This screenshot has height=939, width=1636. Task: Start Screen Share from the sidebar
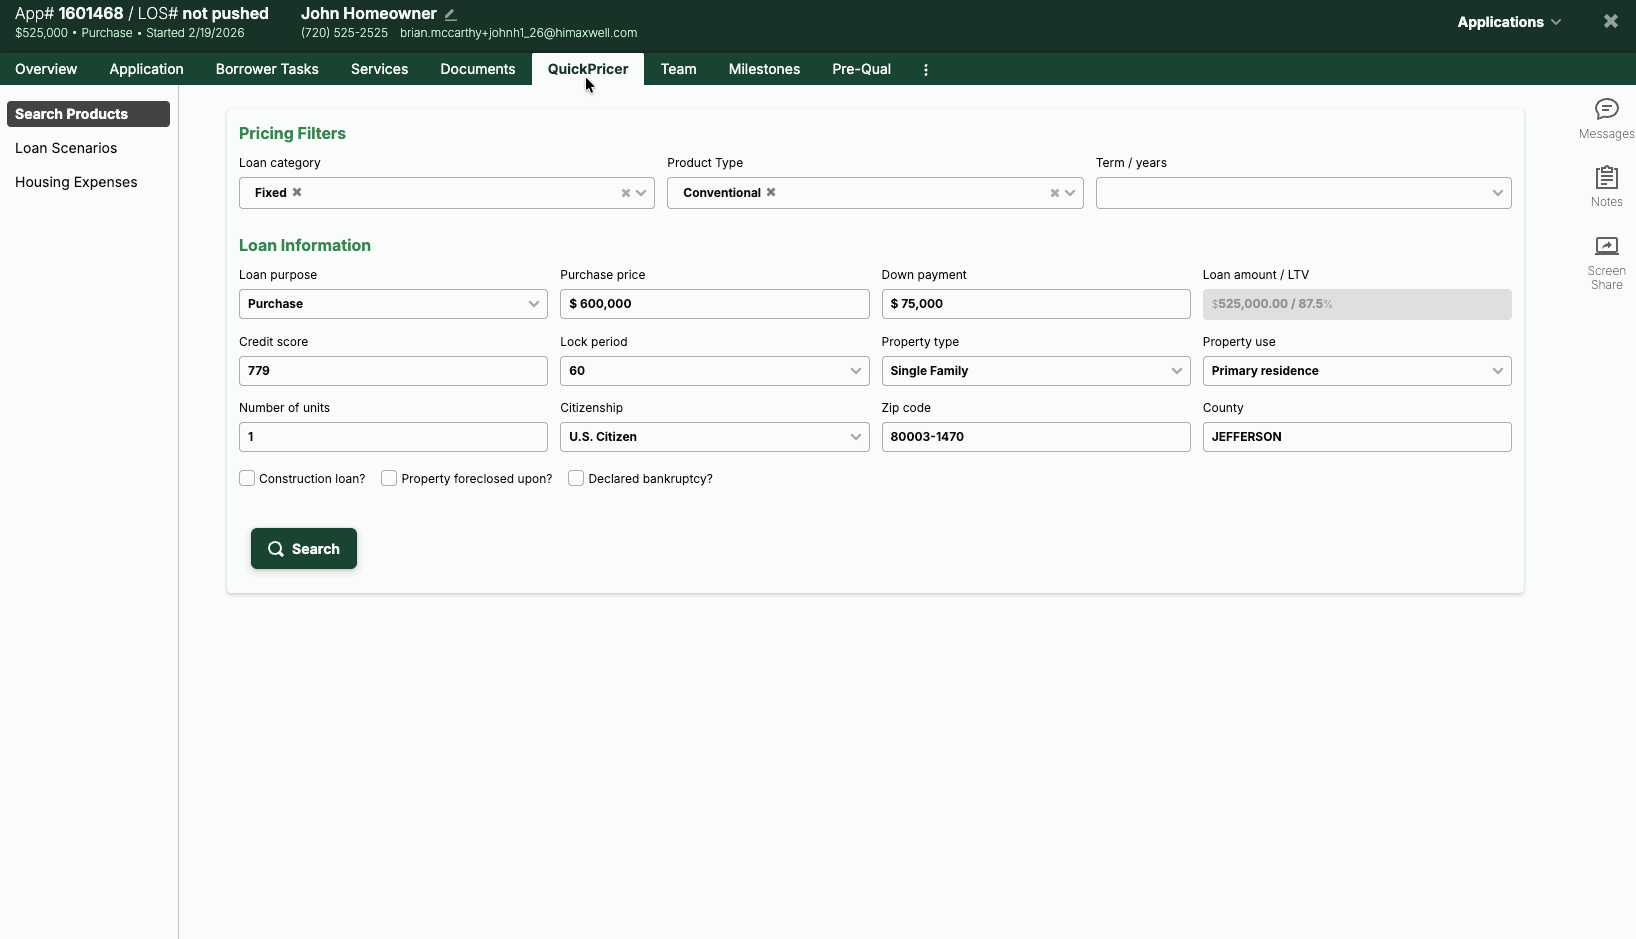pos(1606,247)
